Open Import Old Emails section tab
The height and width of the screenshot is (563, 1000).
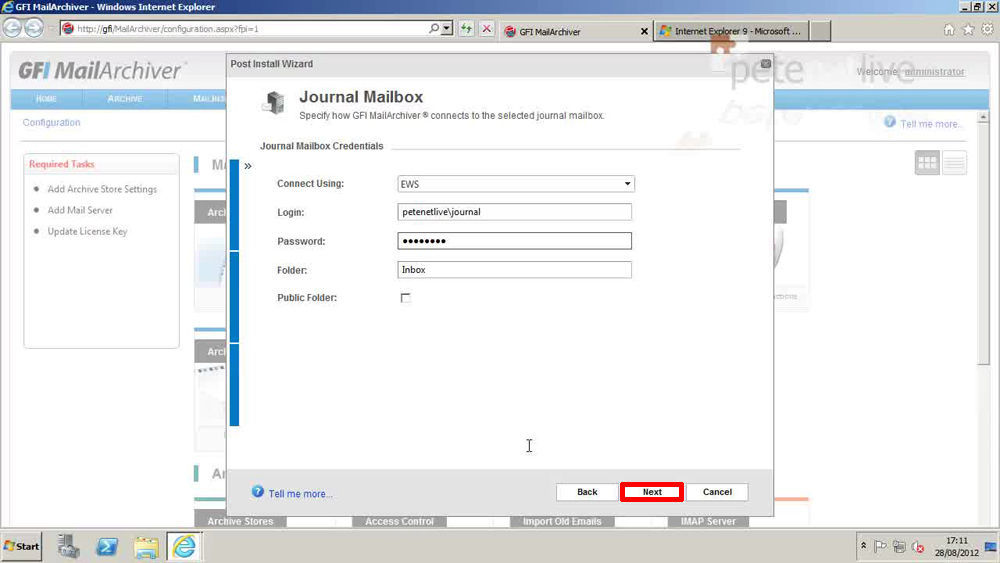(x=562, y=521)
